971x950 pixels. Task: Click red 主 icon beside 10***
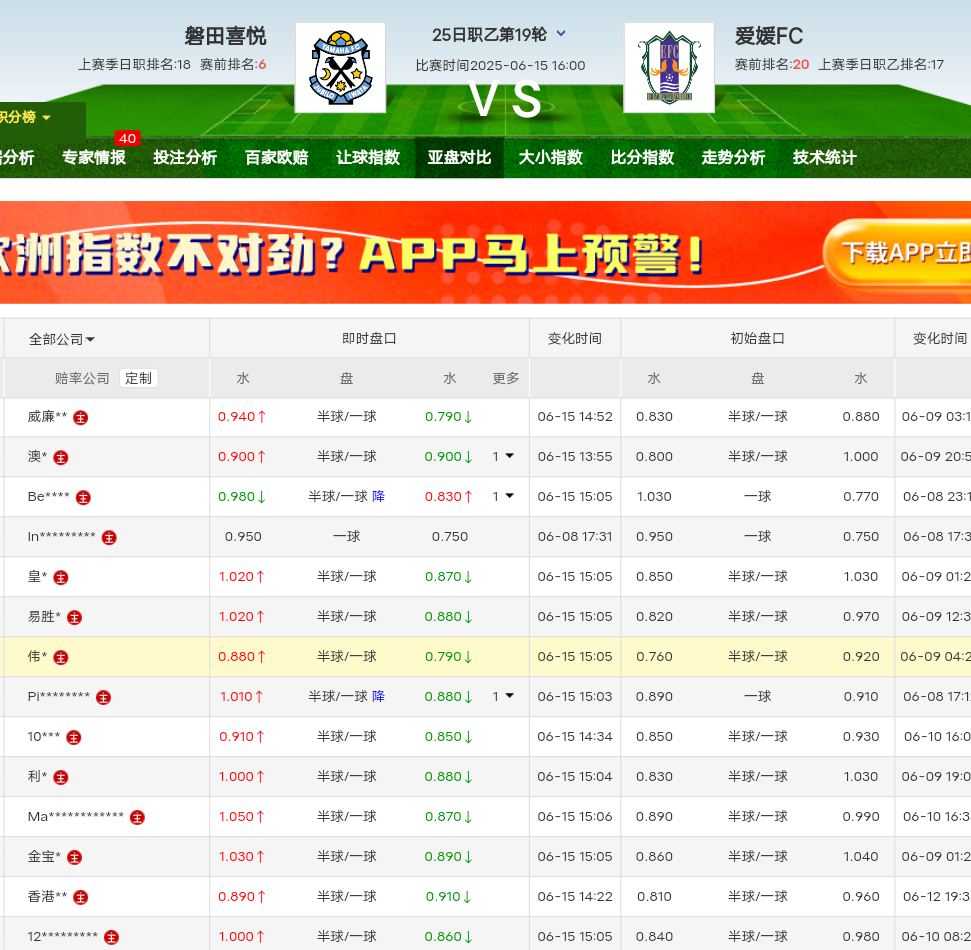click(x=74, y=737)
